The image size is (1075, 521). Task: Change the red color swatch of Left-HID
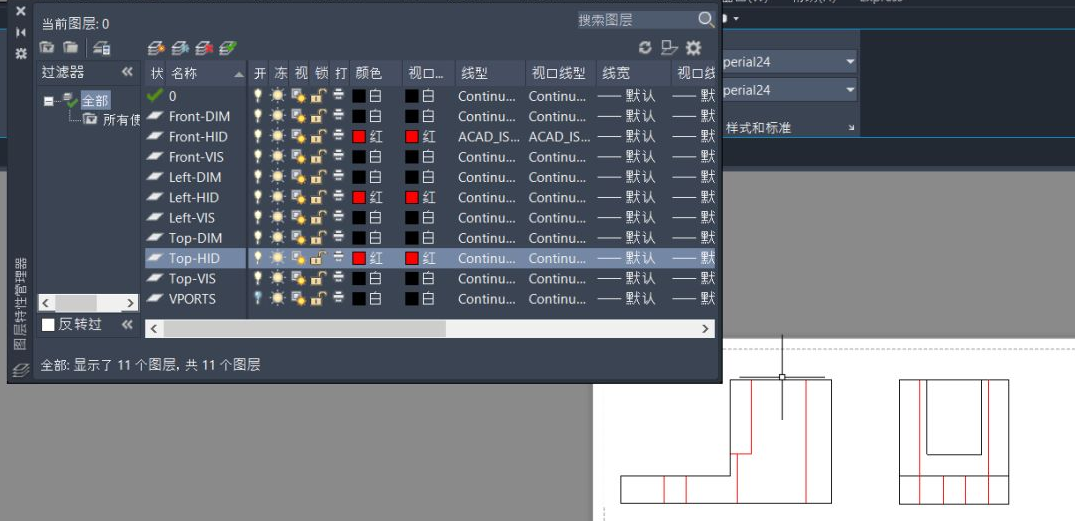point(359,197)
